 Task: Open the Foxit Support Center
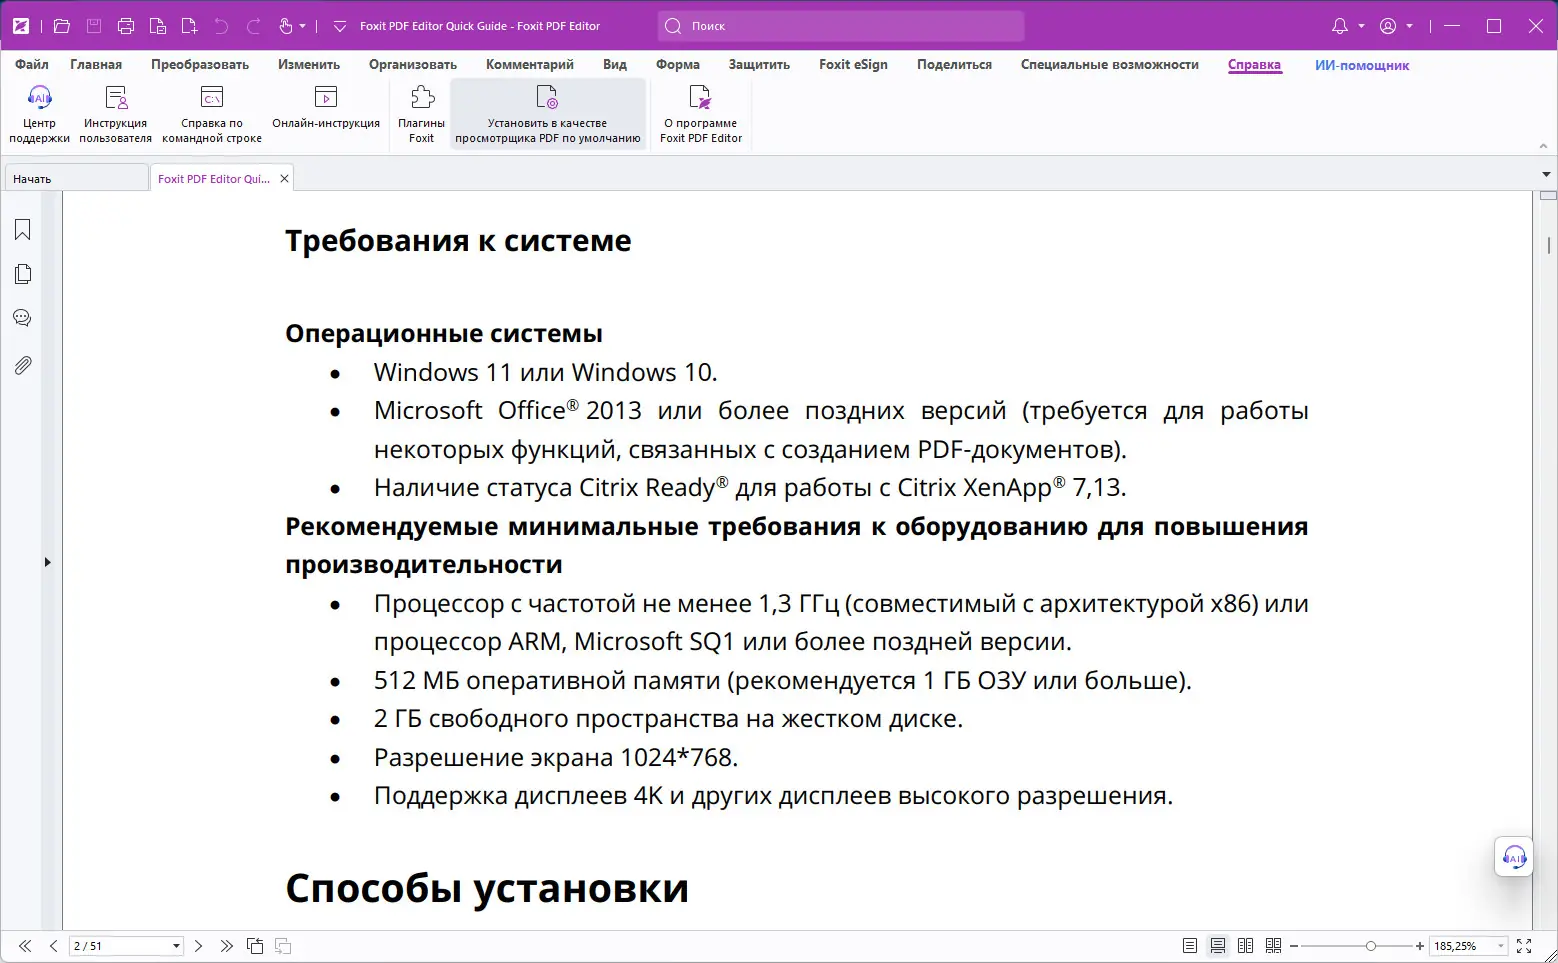point(39,110)
